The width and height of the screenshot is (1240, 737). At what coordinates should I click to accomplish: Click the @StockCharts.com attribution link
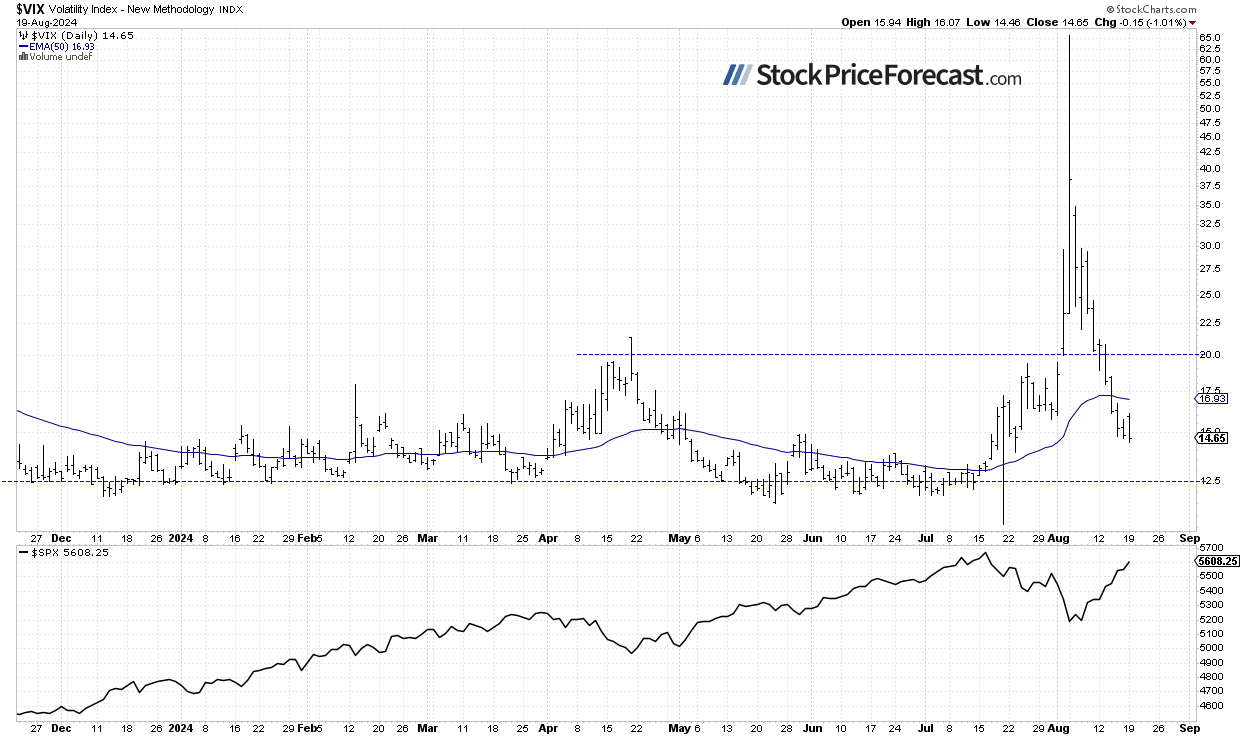point(1150,10)
